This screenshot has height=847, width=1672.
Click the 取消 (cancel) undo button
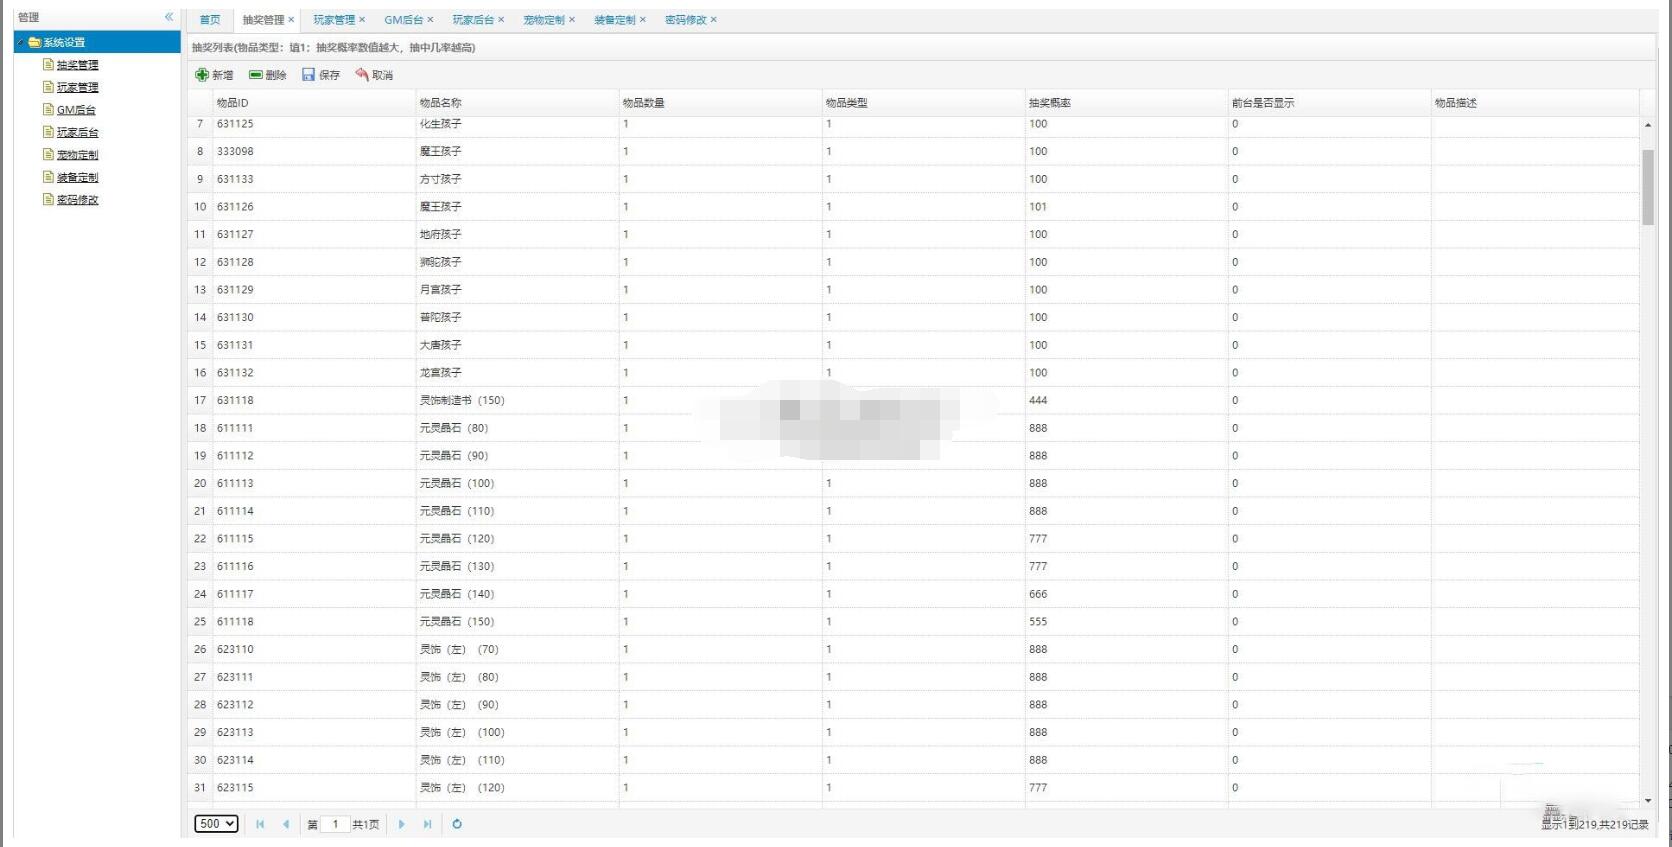374,75
